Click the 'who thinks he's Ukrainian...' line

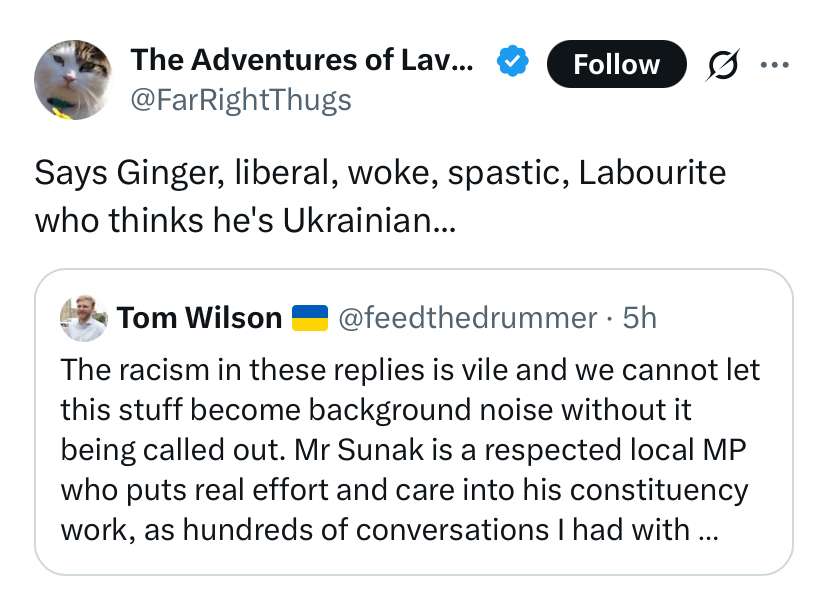click(x=245, y=219)
